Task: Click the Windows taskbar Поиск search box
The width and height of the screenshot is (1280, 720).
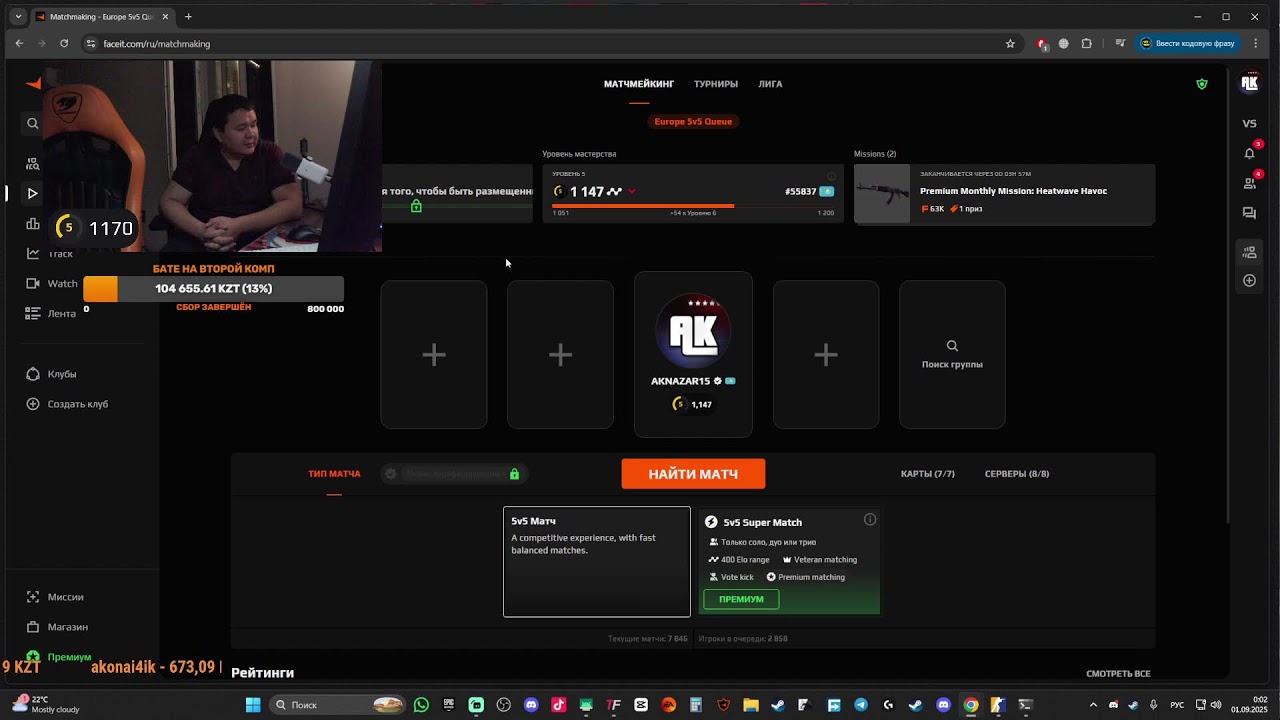Action: point(339,705)
